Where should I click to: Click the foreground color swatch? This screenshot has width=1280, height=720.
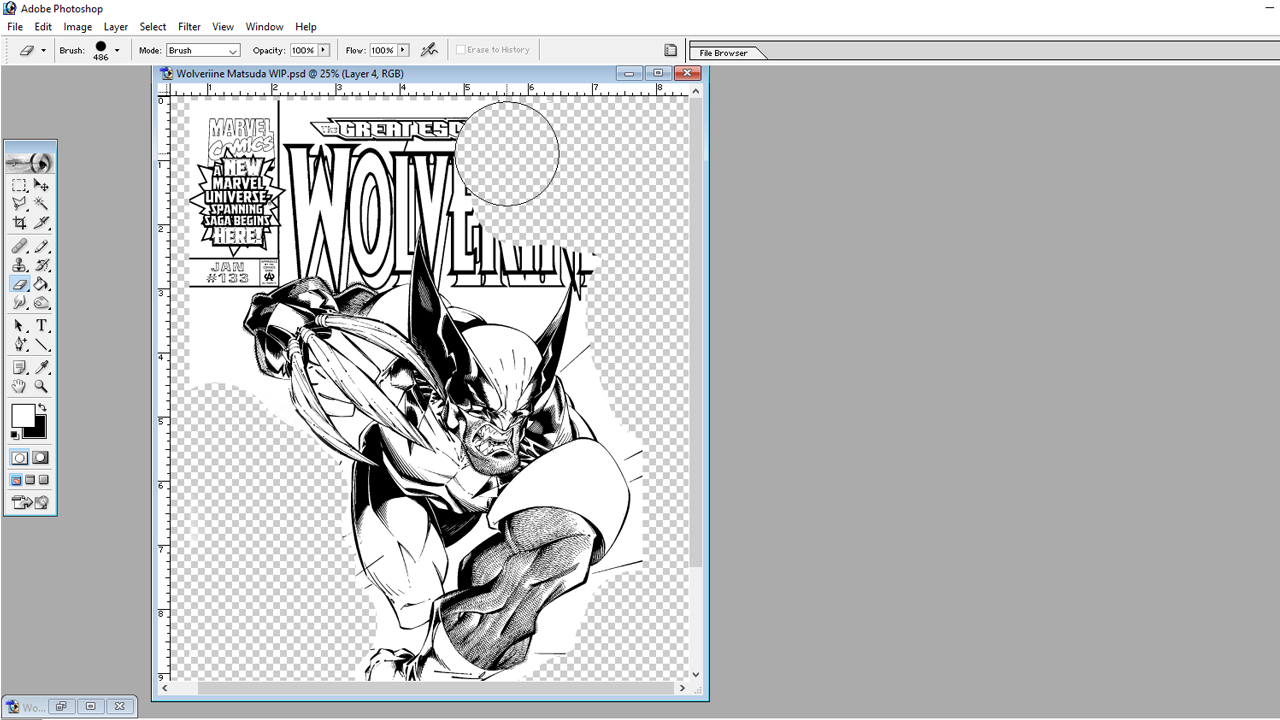click(22, 415)
